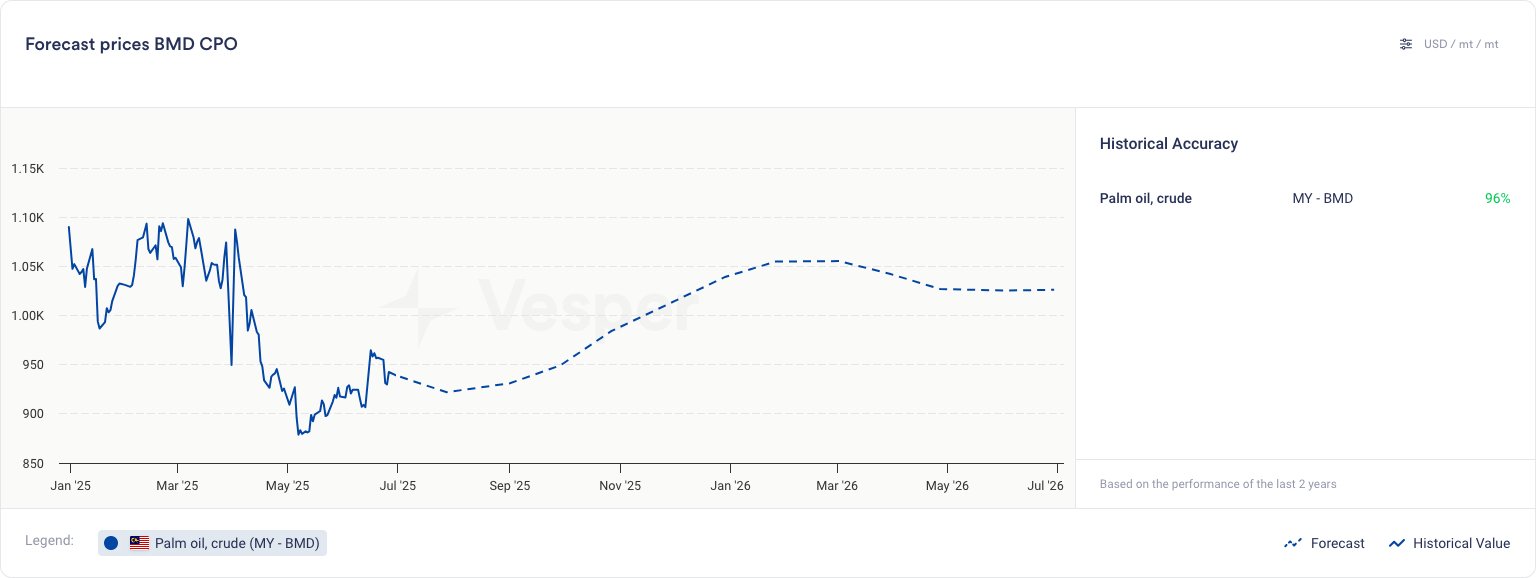Viewport: 1536px width, 578px height.
Task: Click the dashed Forecast line icon
Action: tap(1293, 543)
